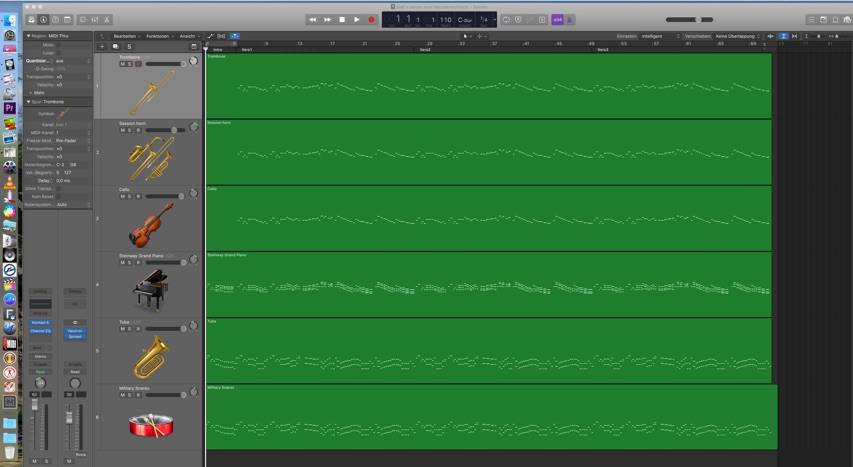The height and width of the screenshot is (467, 853).
Task: Open the Scissors editors button
Action: [107, 20]
